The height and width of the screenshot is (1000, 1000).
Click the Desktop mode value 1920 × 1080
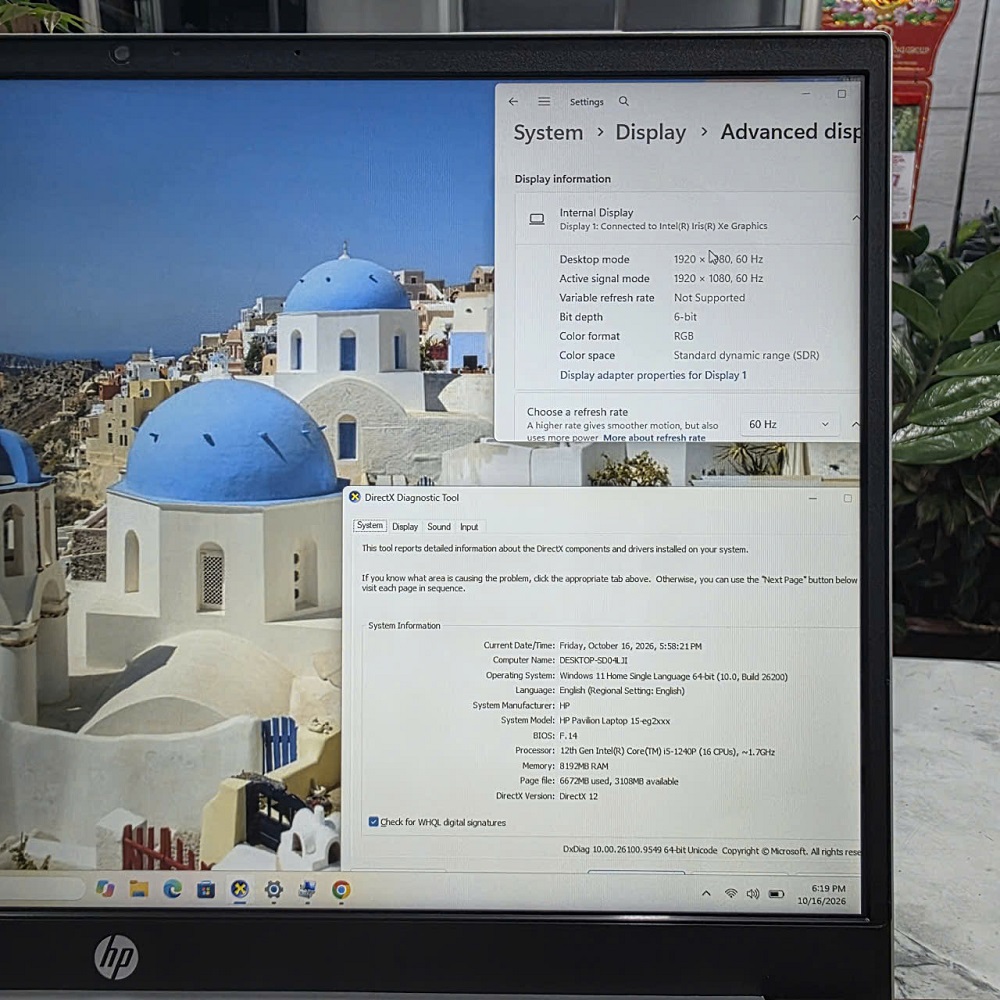718,259
